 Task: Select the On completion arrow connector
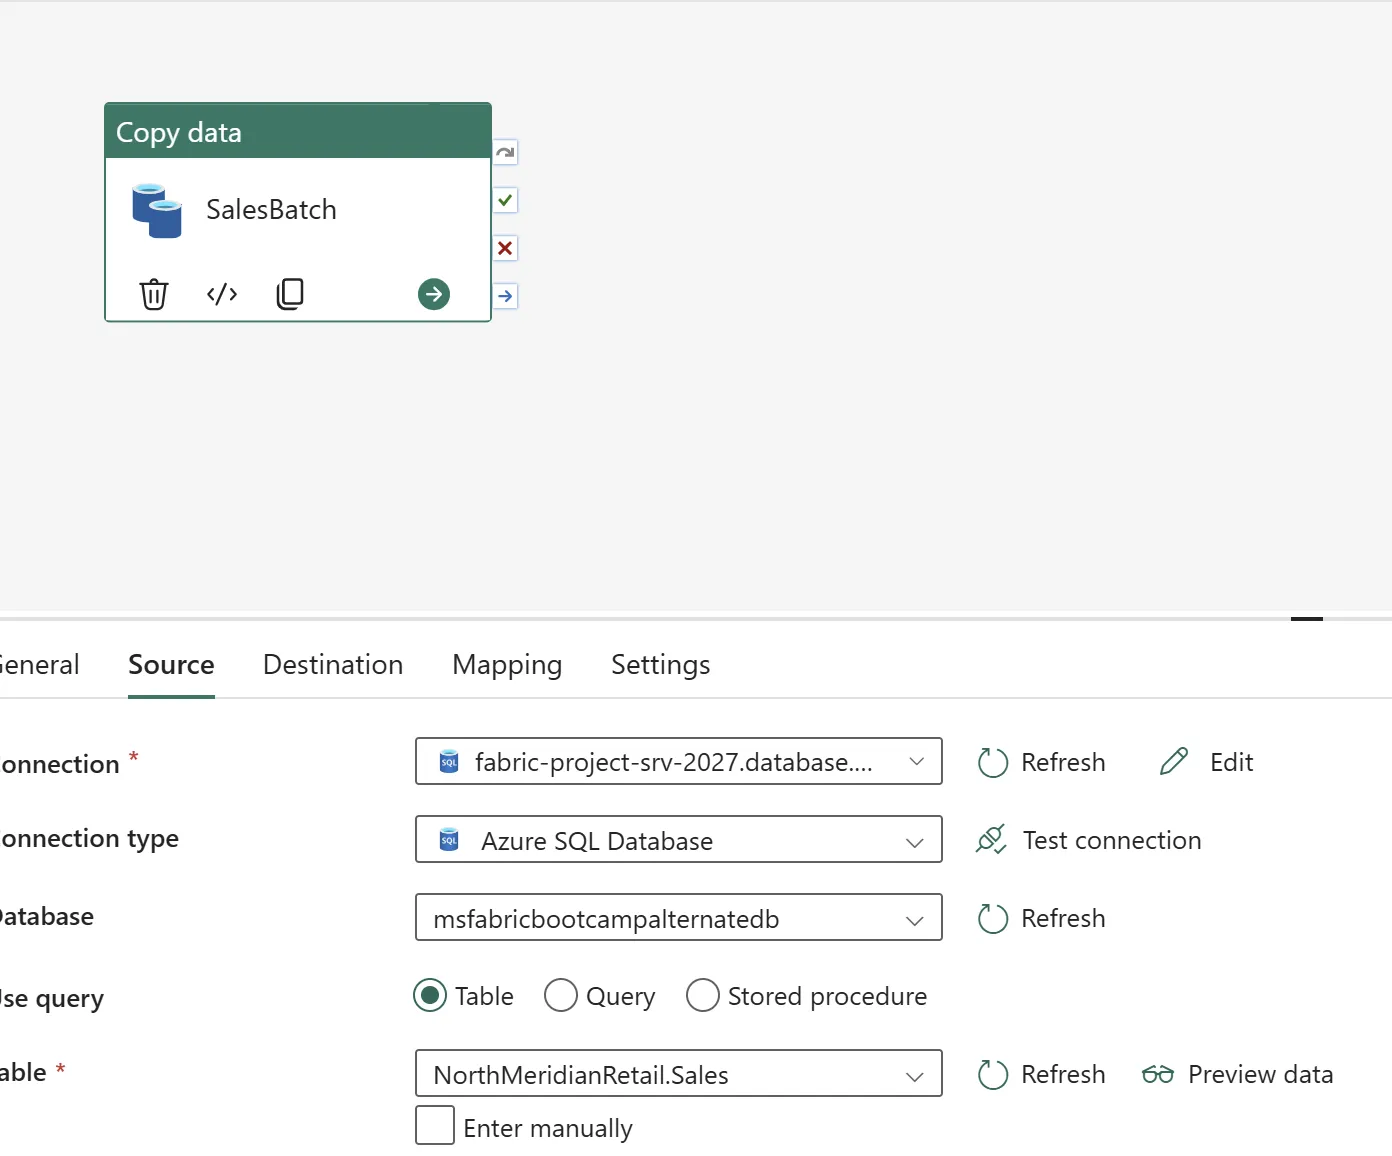[506, 296]
